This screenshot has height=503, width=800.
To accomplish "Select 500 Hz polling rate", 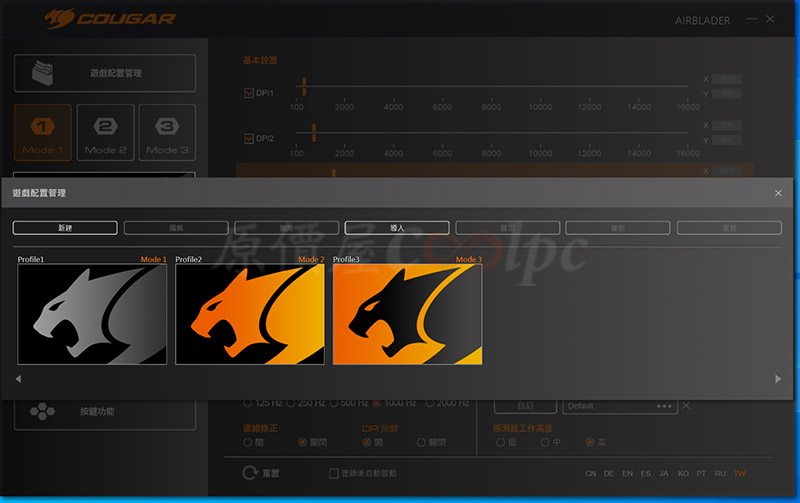I will click(334, 403).
